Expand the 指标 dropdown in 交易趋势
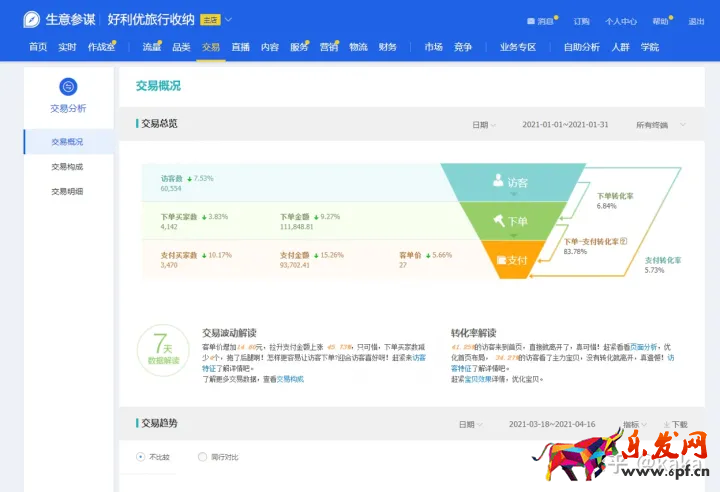 (x=634, y=424)
